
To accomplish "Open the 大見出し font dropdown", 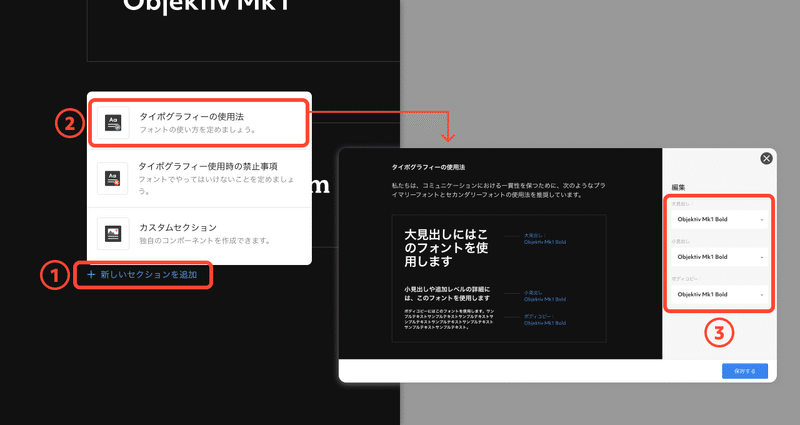I will 719,219.
